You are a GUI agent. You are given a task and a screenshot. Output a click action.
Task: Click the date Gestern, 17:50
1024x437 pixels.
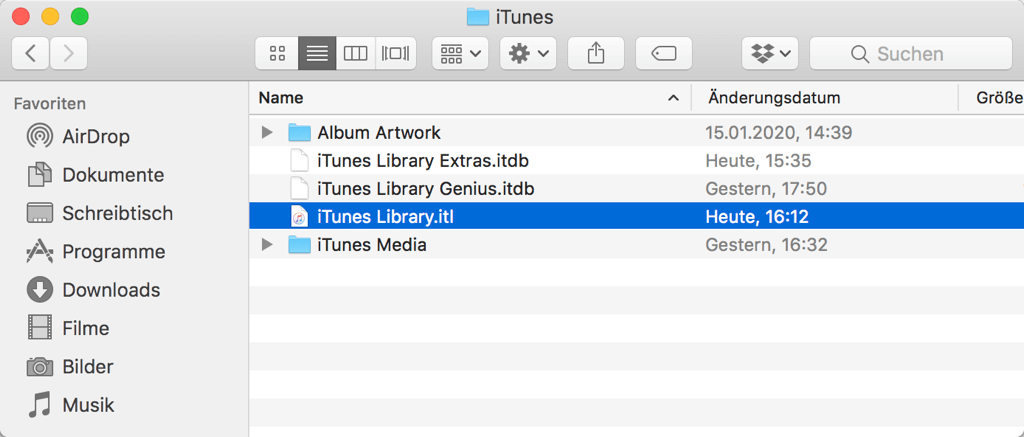[x=766, y=189]
